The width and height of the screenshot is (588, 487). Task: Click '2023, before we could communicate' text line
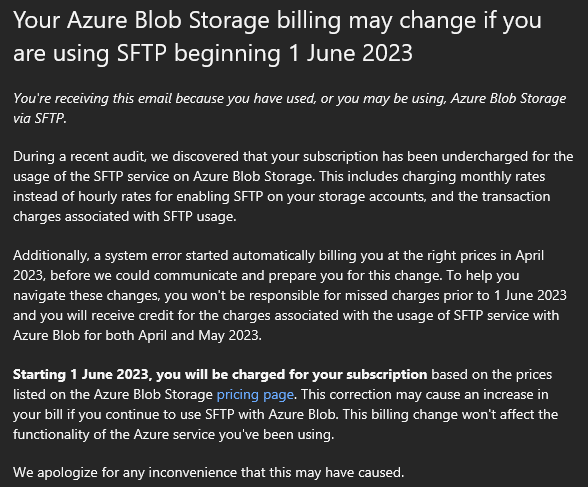tap(266, 276)
